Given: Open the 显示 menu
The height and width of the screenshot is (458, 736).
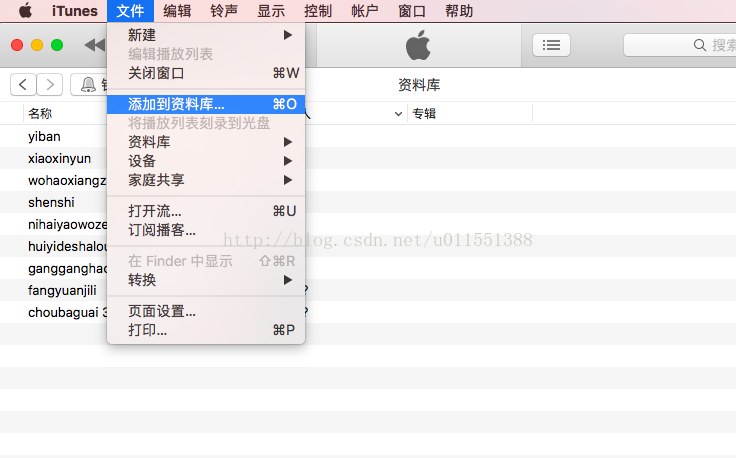Looking at the screenshot, I should coord(271,11).
